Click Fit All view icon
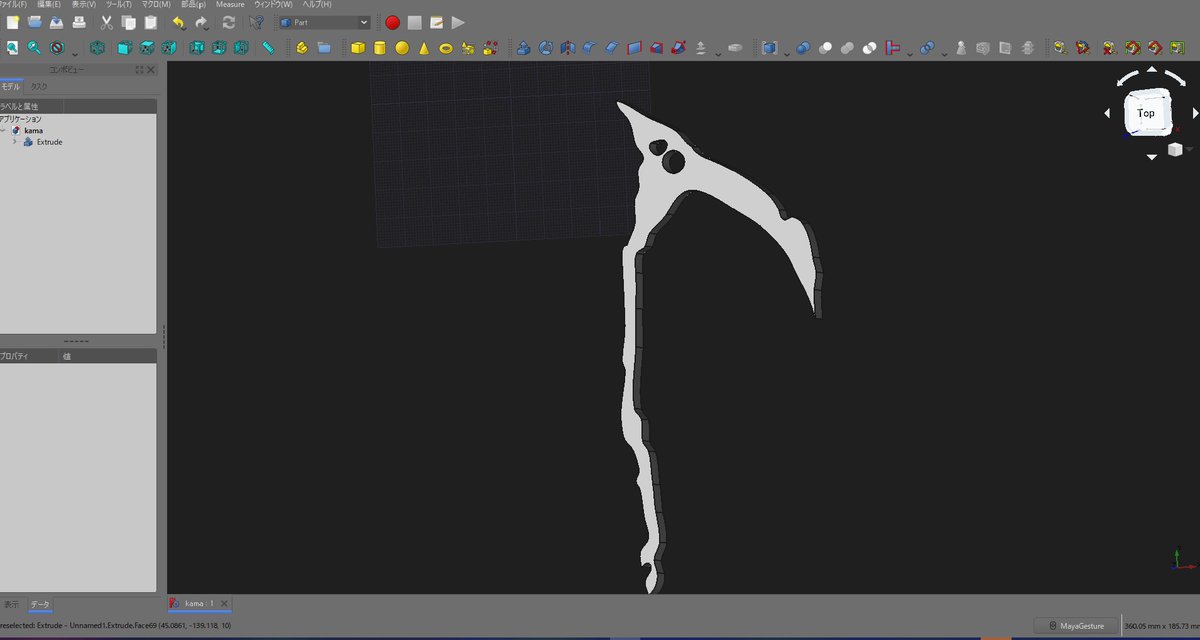 (13, 47)
